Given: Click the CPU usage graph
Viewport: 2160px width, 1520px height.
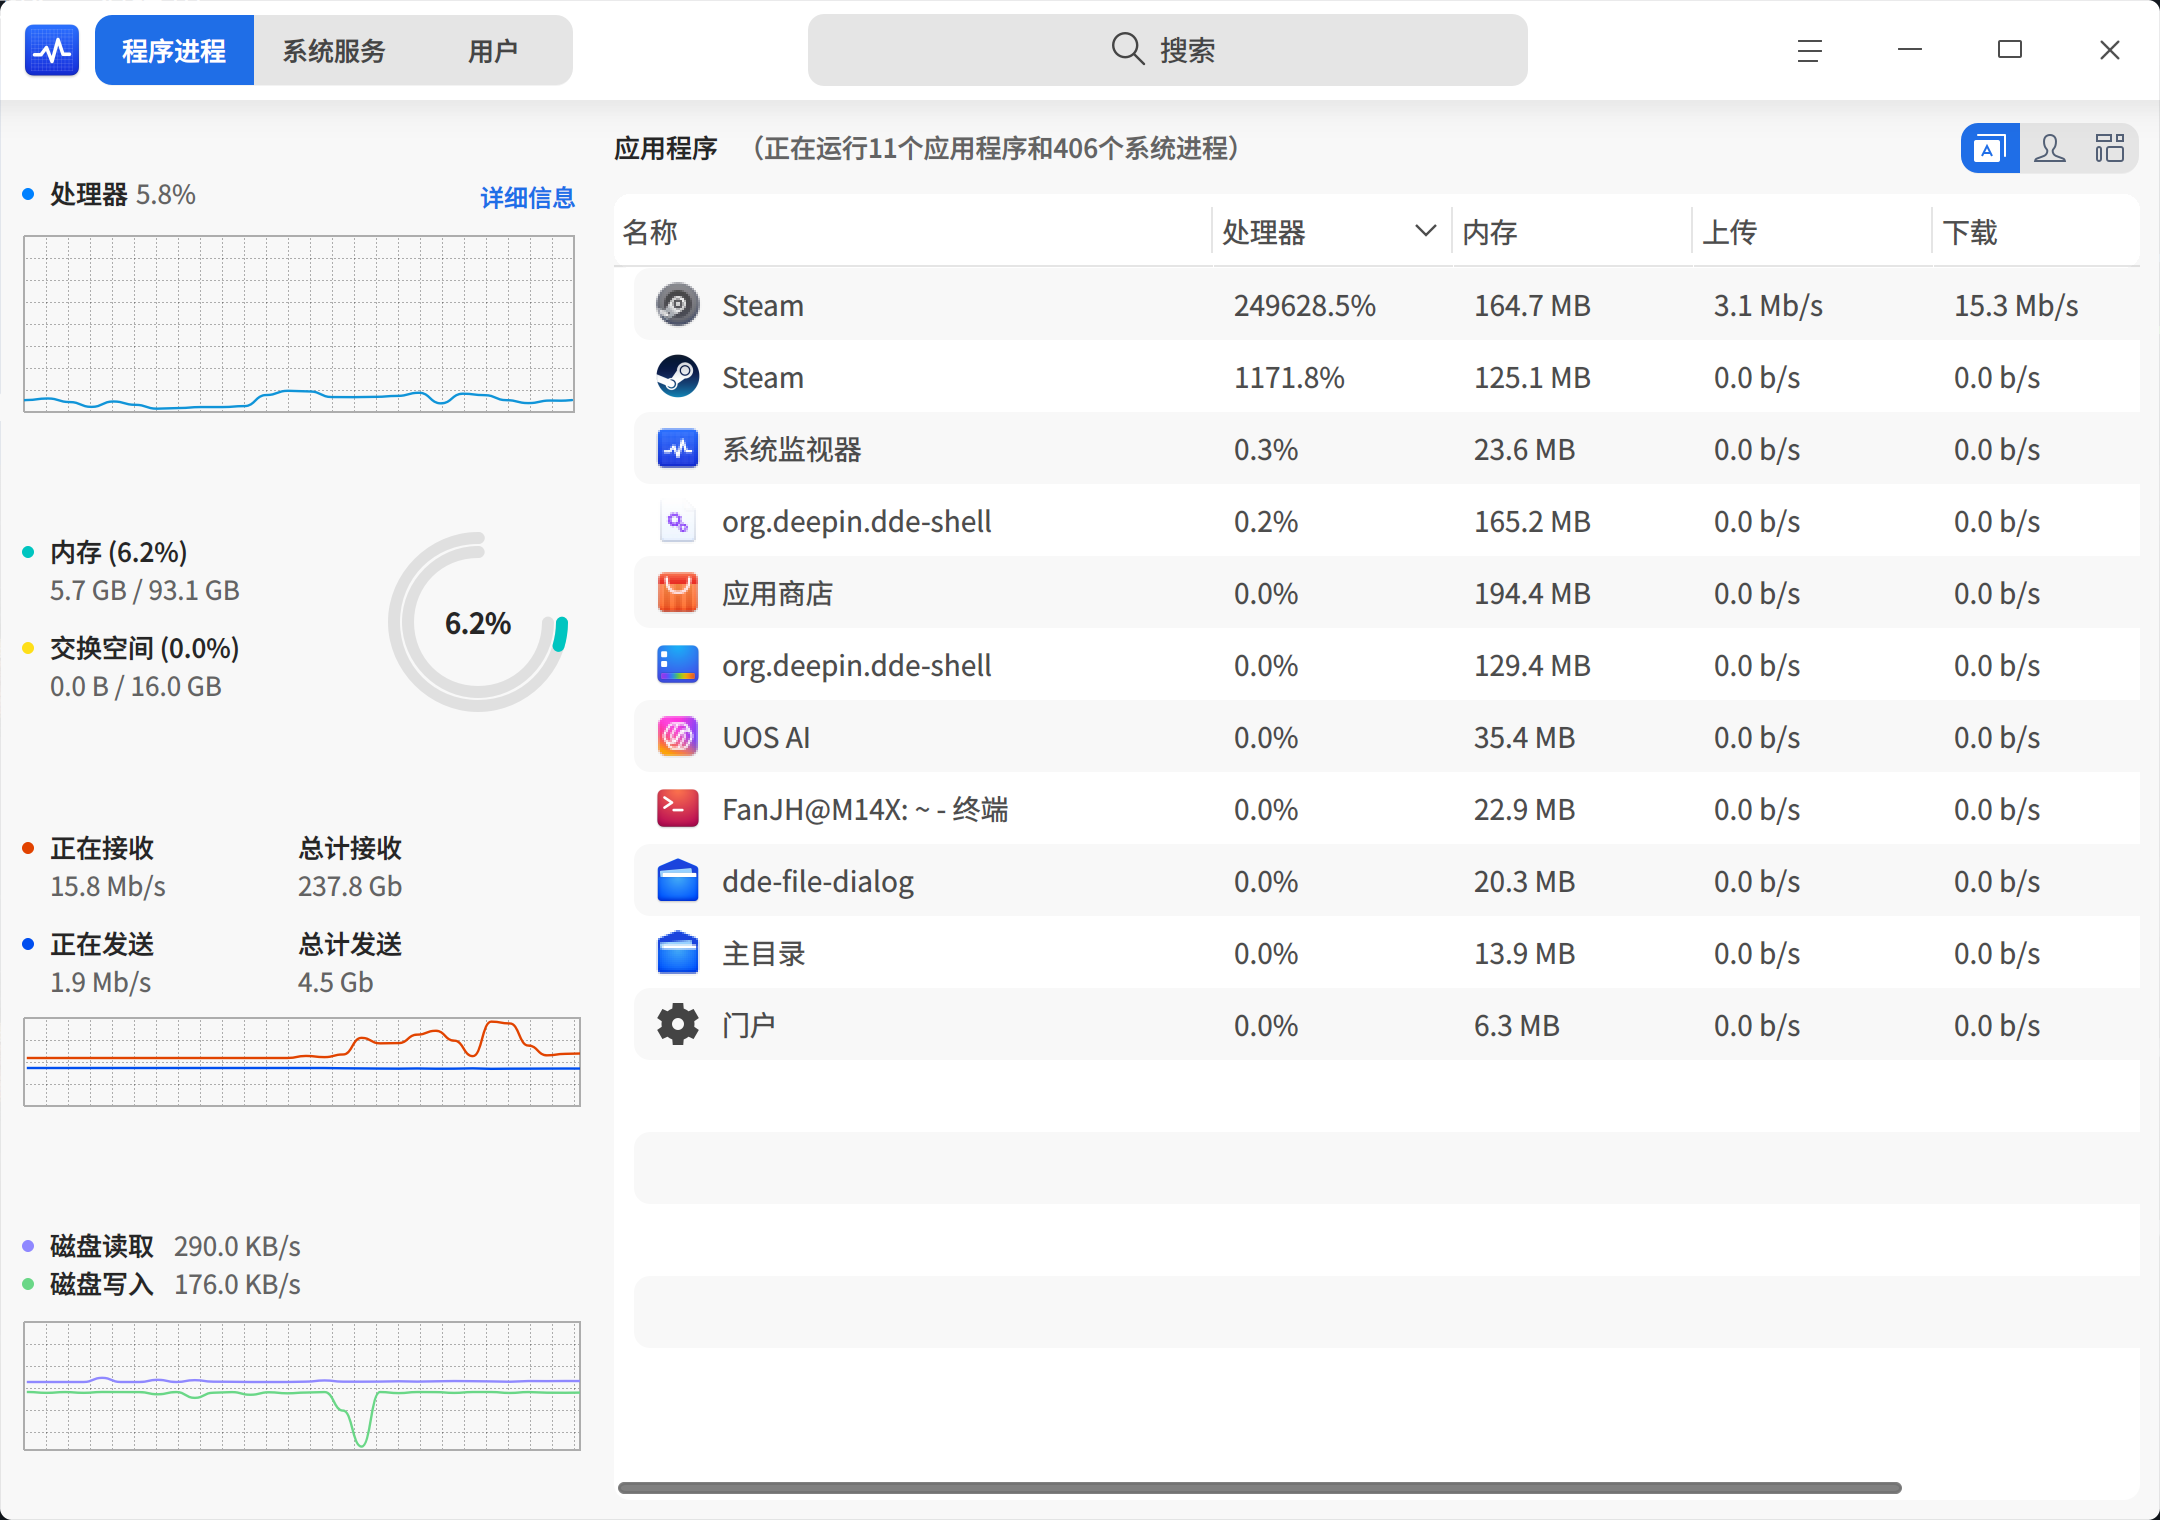Looking at the screenshot, I should click(299, 323).
